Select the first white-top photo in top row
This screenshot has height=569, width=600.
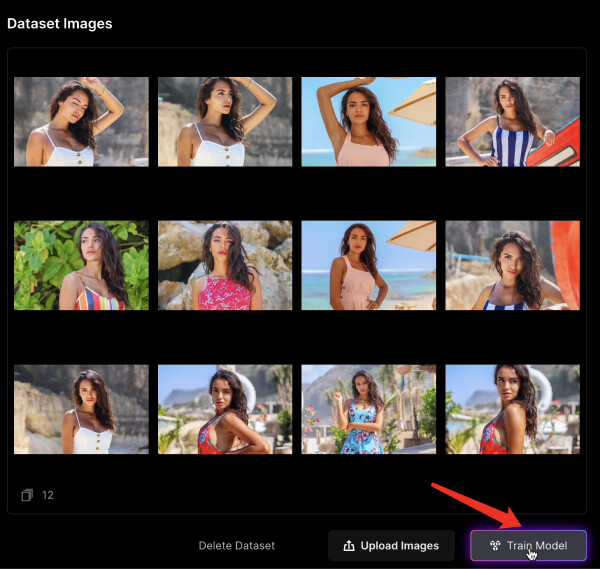coord(81,122)
